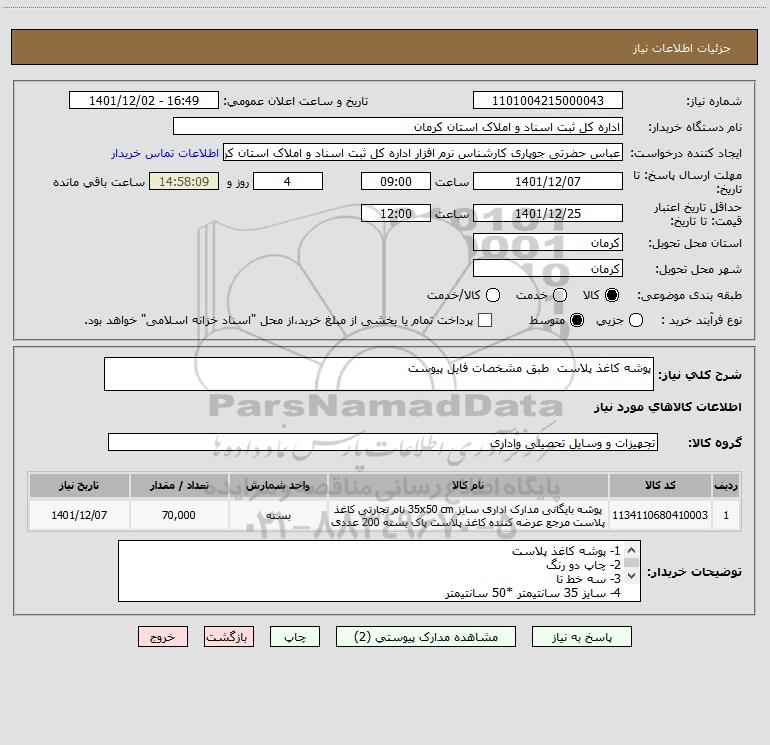Click the جزئیات اطلاعات نیاز header title
This screenshot has width=770, height=745.
tap(682, 48)
